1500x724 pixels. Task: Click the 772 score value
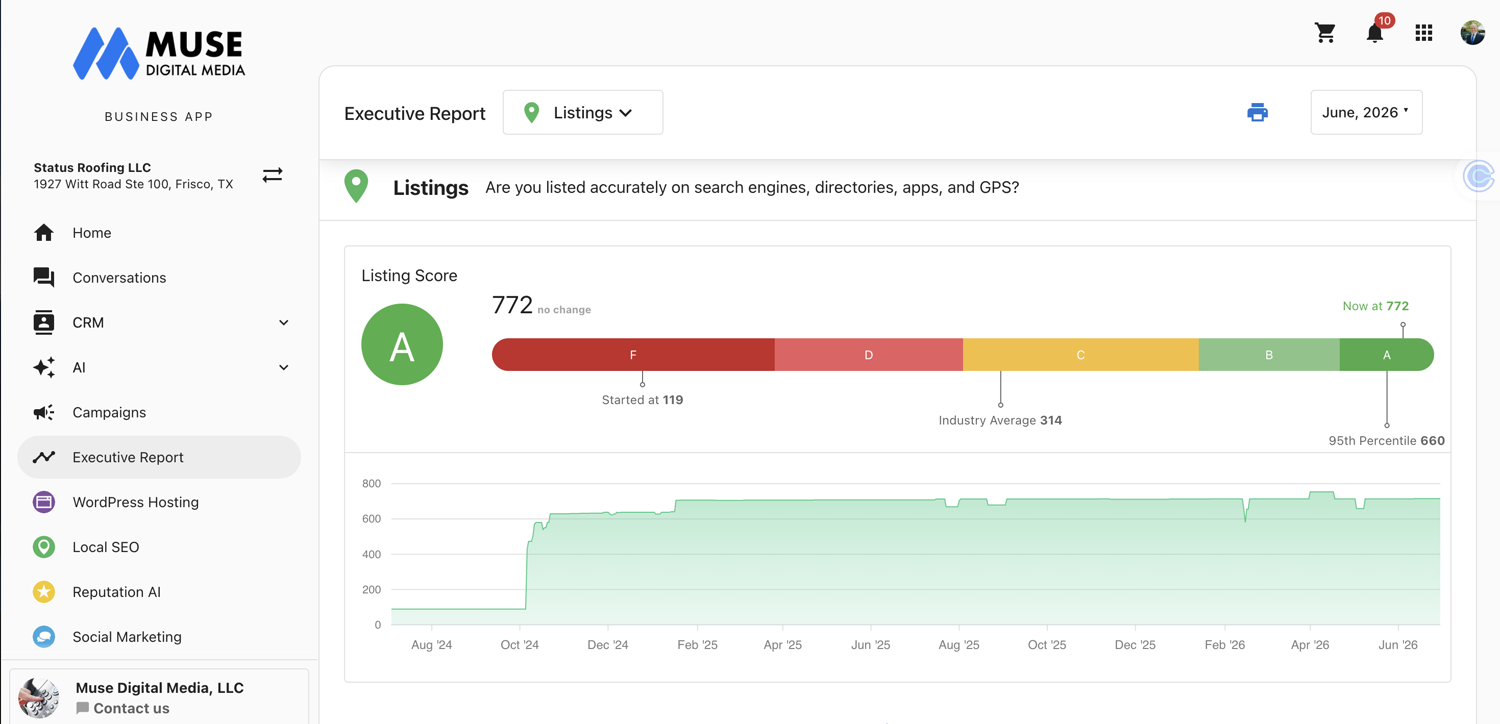tap(512, 305)
